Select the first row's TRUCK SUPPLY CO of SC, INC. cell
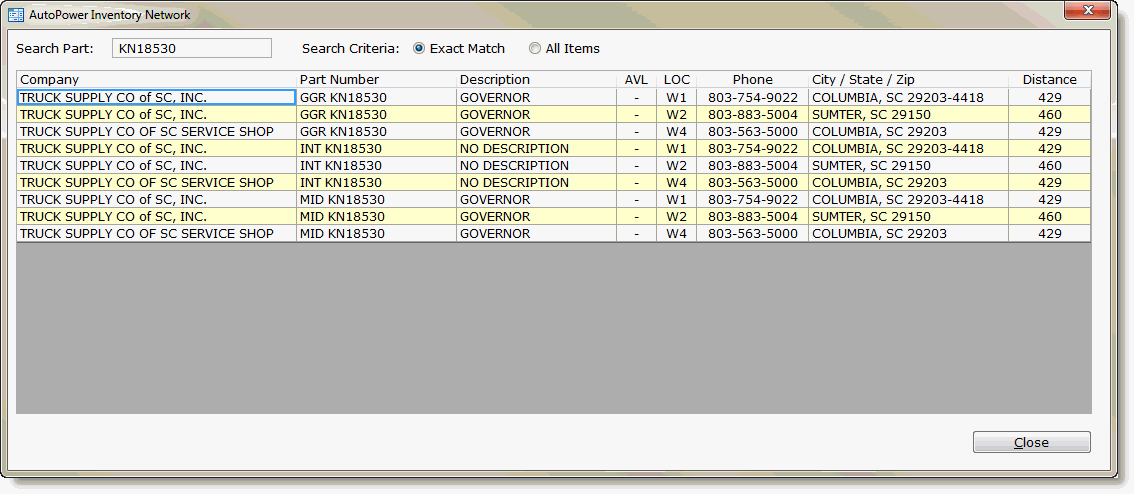The image size is (1134, 494). [x=156, y=97]
